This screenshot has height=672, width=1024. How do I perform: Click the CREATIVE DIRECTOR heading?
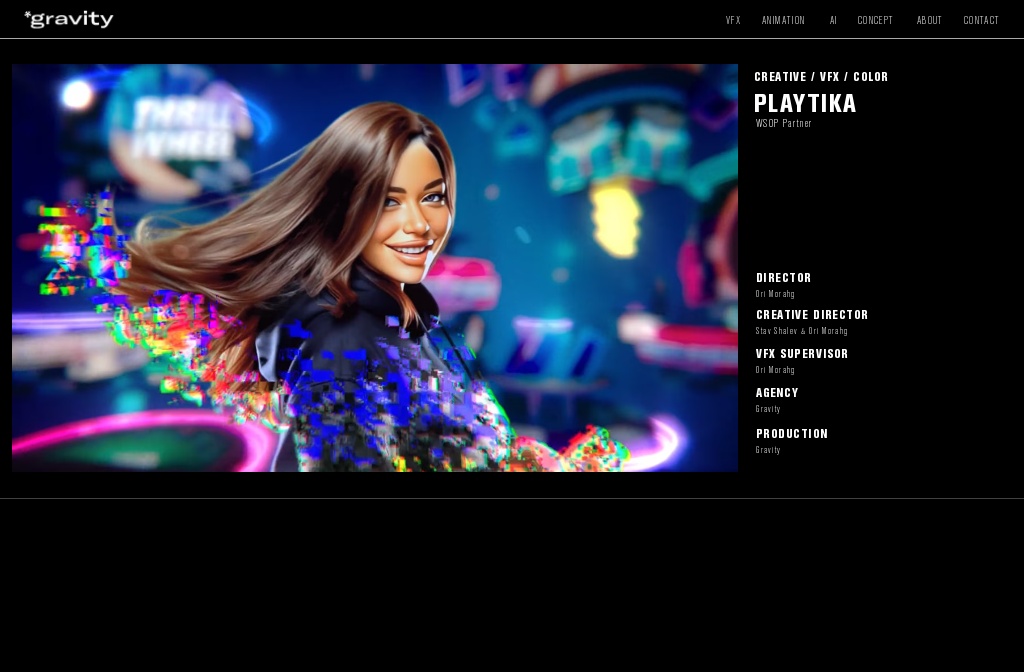[x=812, y=315]
